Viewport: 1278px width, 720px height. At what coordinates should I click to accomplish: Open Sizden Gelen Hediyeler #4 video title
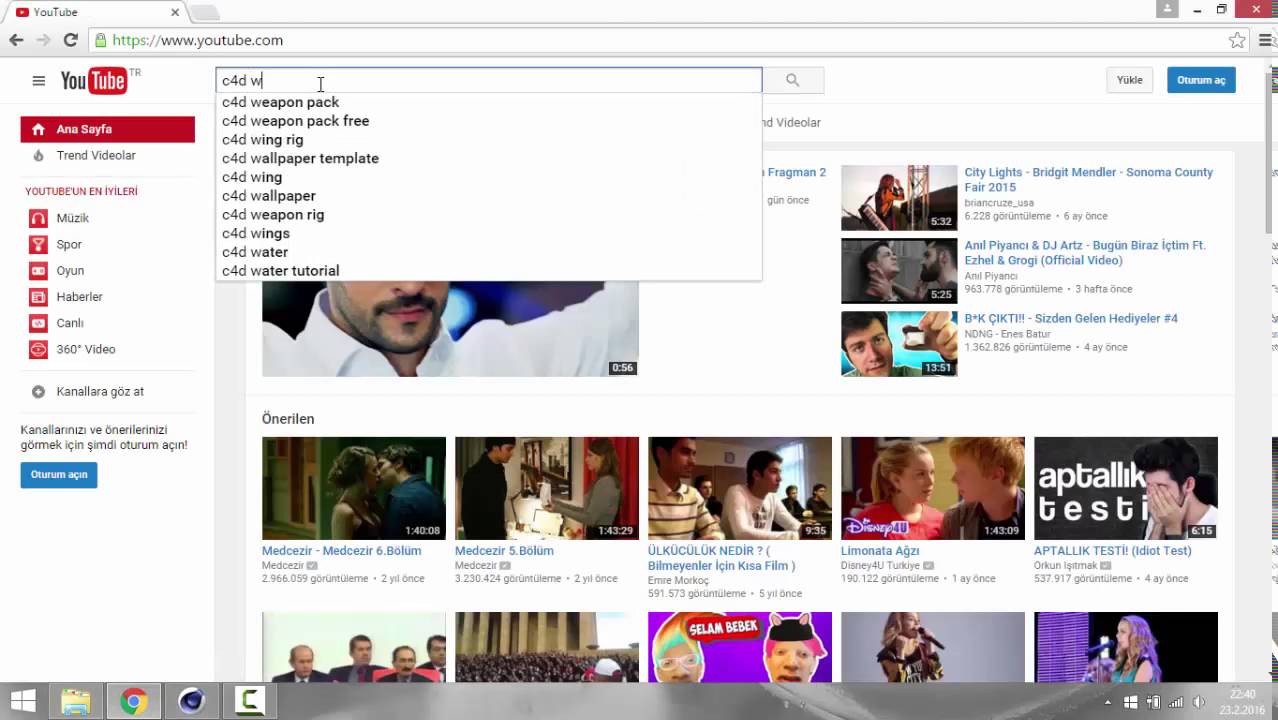point(1071,318)
